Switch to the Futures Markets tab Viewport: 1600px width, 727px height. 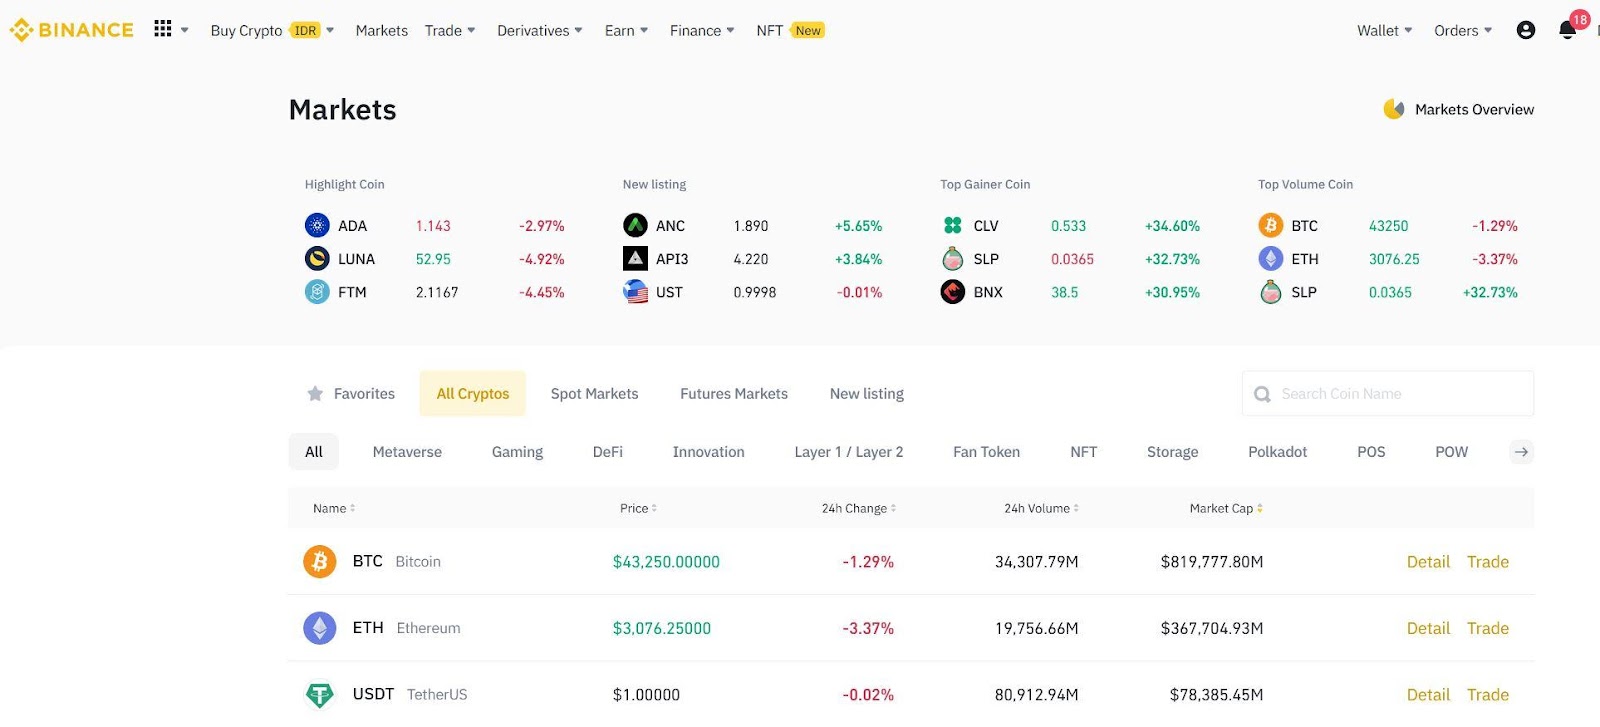[x=734, y=394]
